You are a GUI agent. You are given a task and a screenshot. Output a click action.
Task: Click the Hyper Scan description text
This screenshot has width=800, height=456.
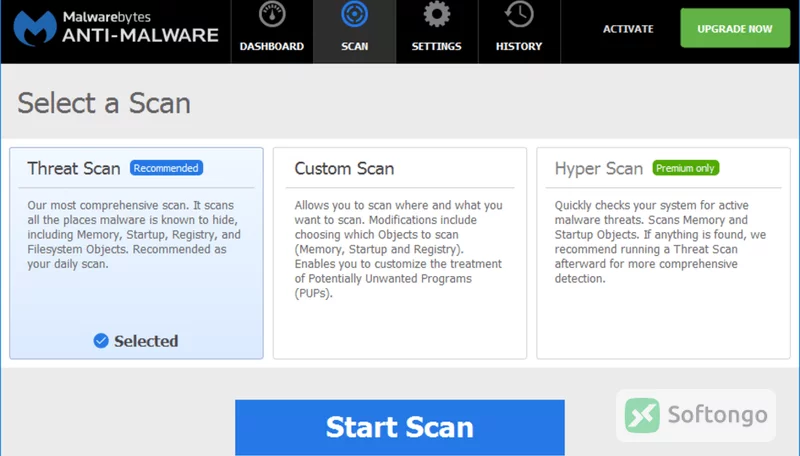[x=660, y=242]
